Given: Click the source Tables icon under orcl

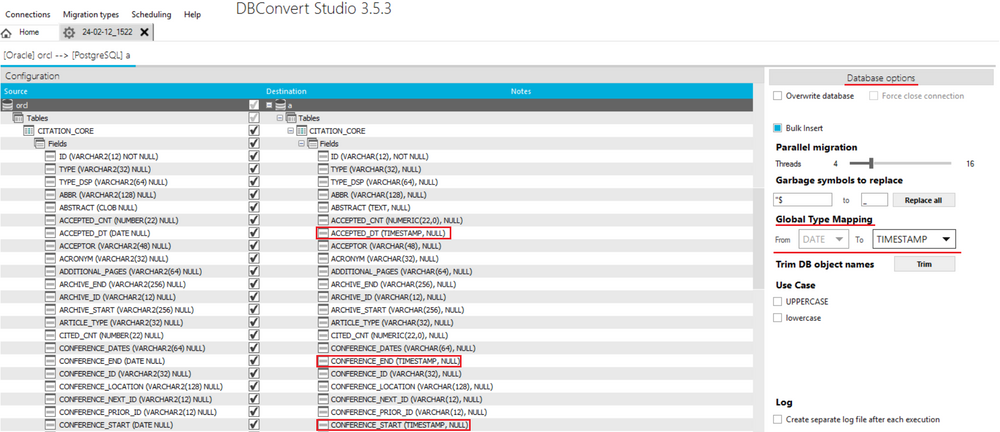Looking at the screenshot, I should coord(18,118).
